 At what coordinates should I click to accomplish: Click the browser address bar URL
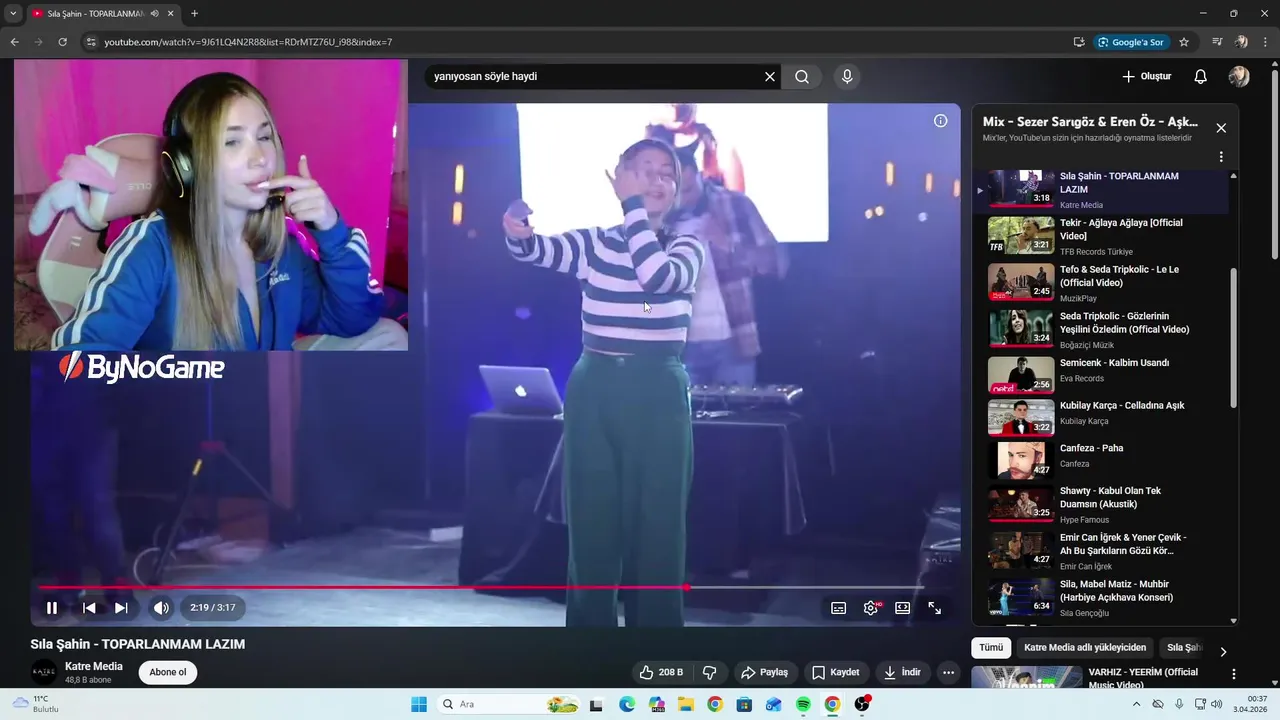click(x=248, y=42)
